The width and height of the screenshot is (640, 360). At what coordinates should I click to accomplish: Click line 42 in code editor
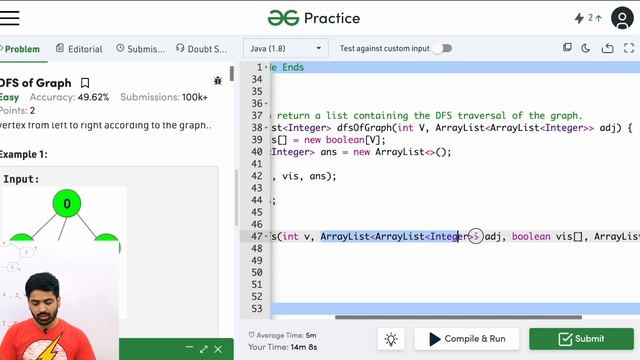[x=455, y=176]
